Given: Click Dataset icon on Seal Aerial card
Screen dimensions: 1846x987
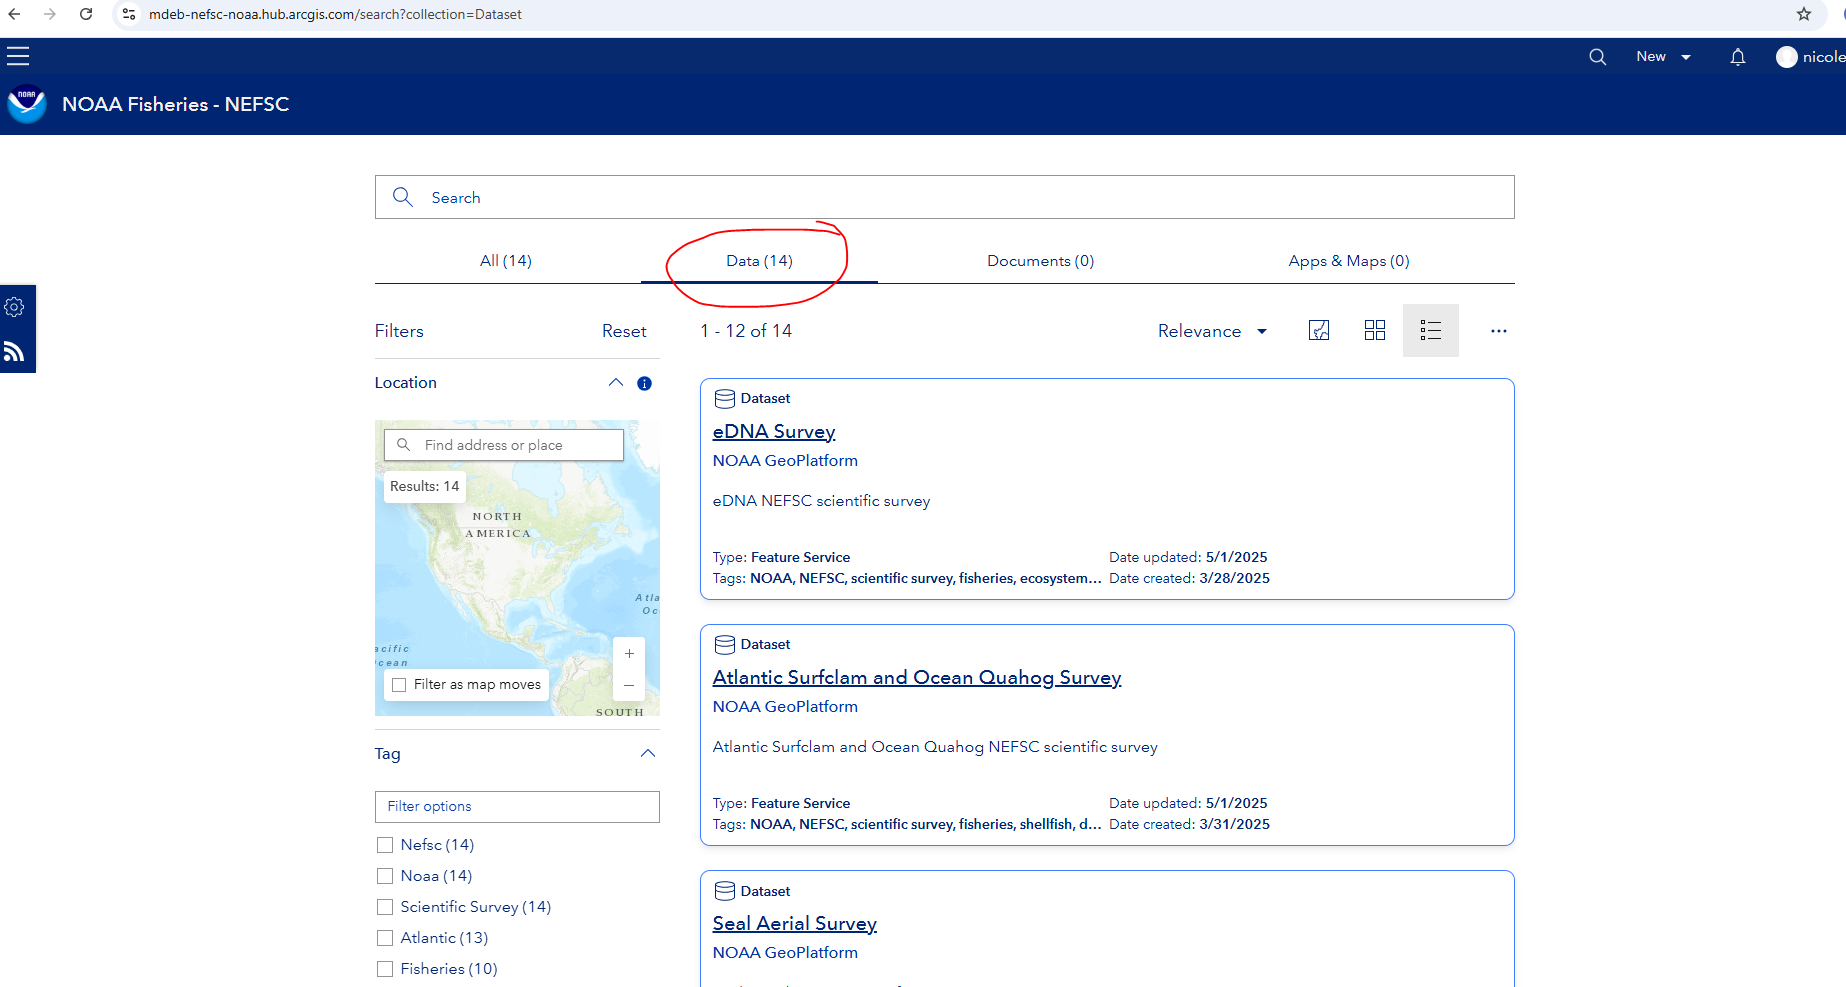Looking at the screenshot, I should (x=725, y=891).
